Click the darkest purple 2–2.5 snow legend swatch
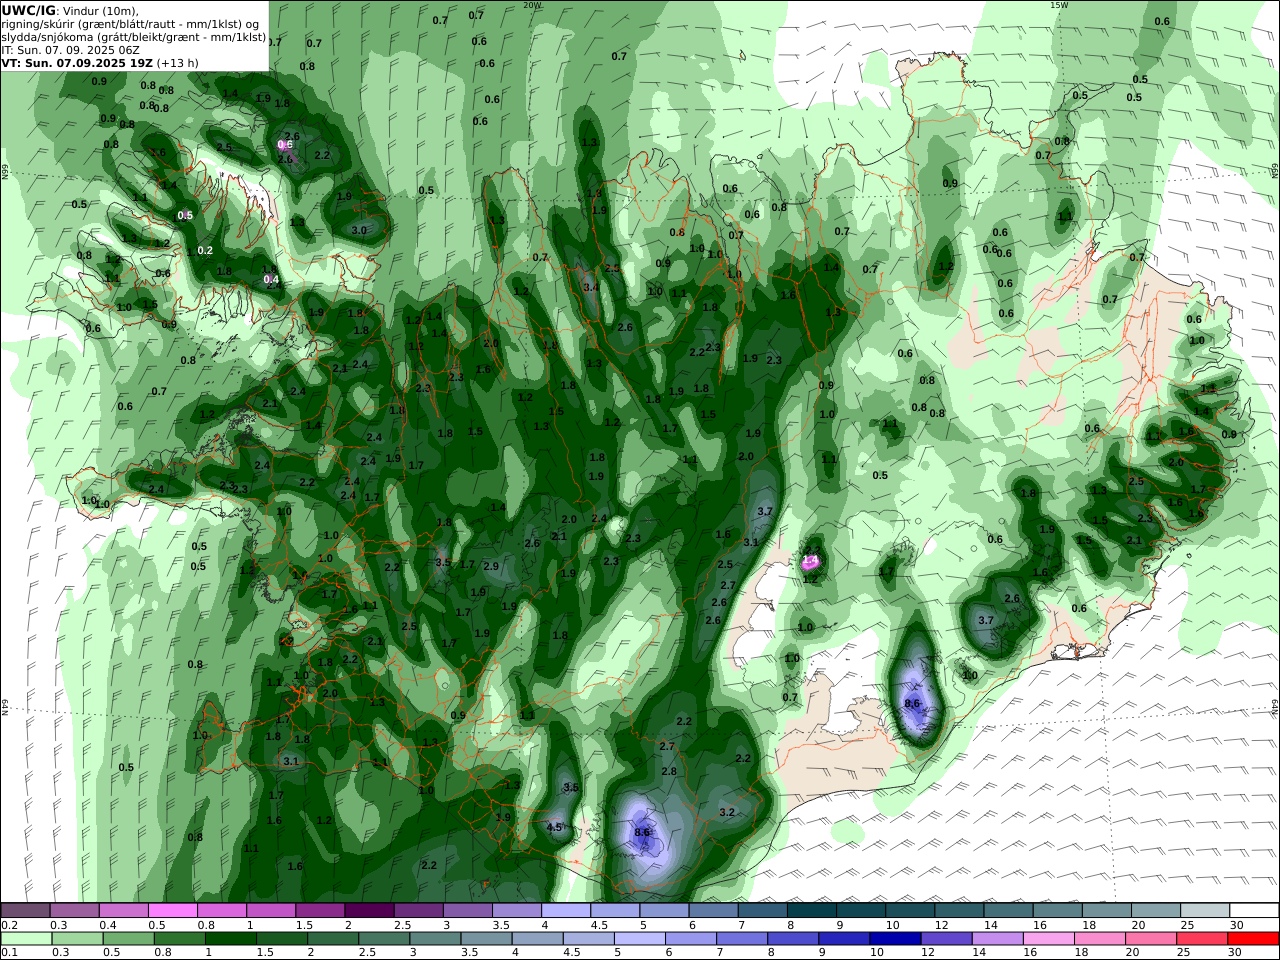The width and height of the screenshot is (1280, 960). pyautogui.click(x=369, y=911)
